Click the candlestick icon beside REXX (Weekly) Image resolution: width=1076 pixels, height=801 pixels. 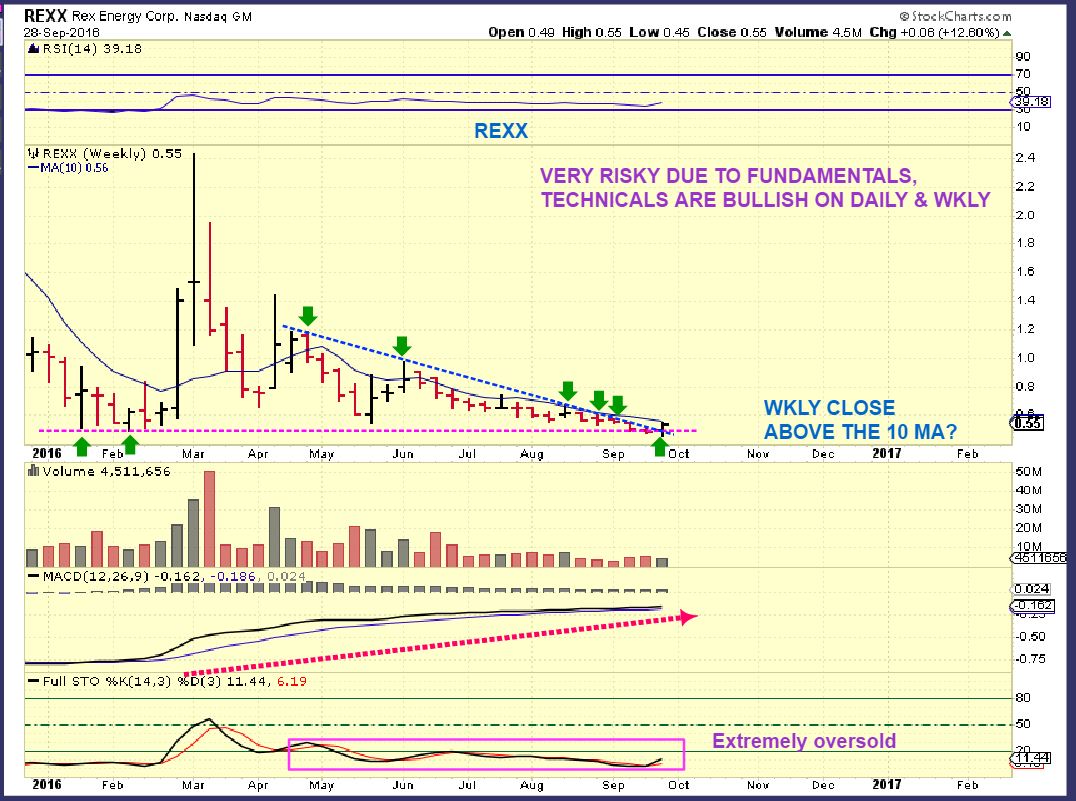click(x=34, y=154)
